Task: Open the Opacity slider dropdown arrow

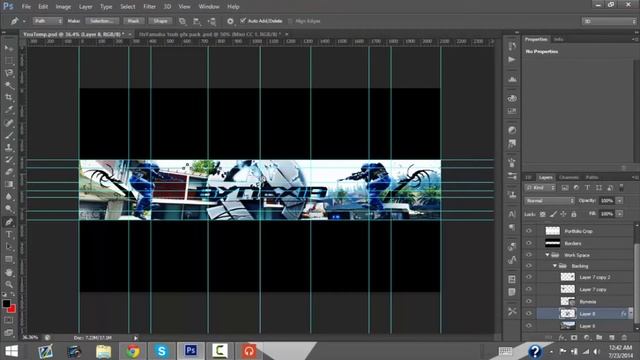Action: click(620, 201)
